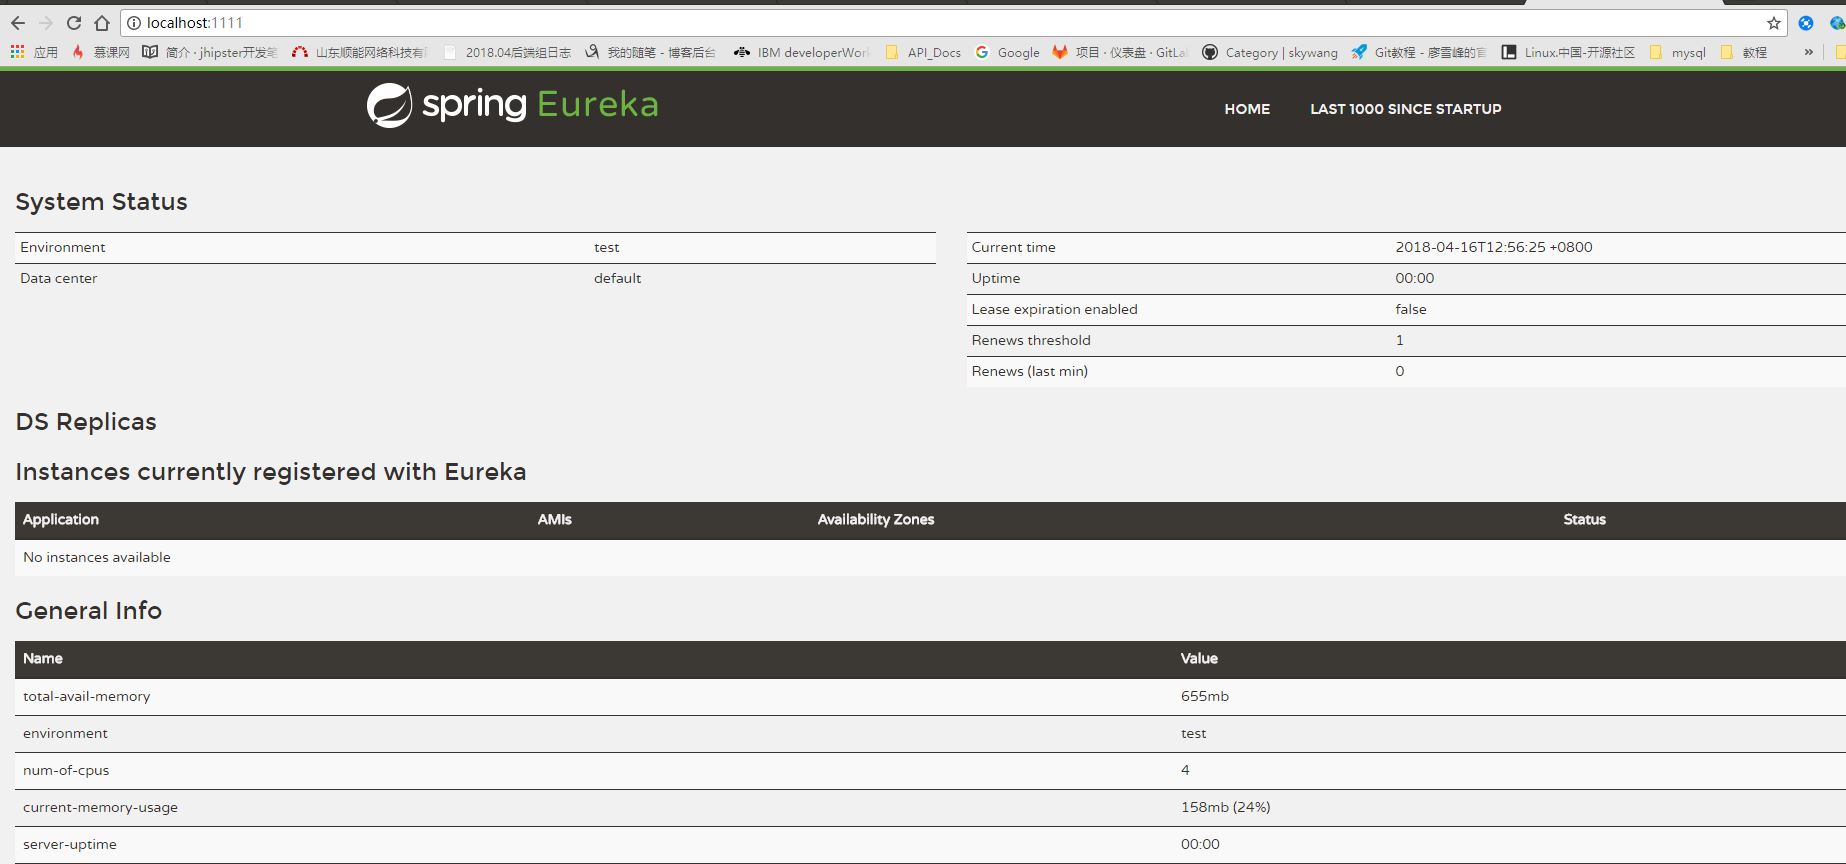The height and width of the screenshot is (864, 1846).
Task: Open LAST 1000 SINCE STARTUP menu item
Action: [x=1405, y=109]
